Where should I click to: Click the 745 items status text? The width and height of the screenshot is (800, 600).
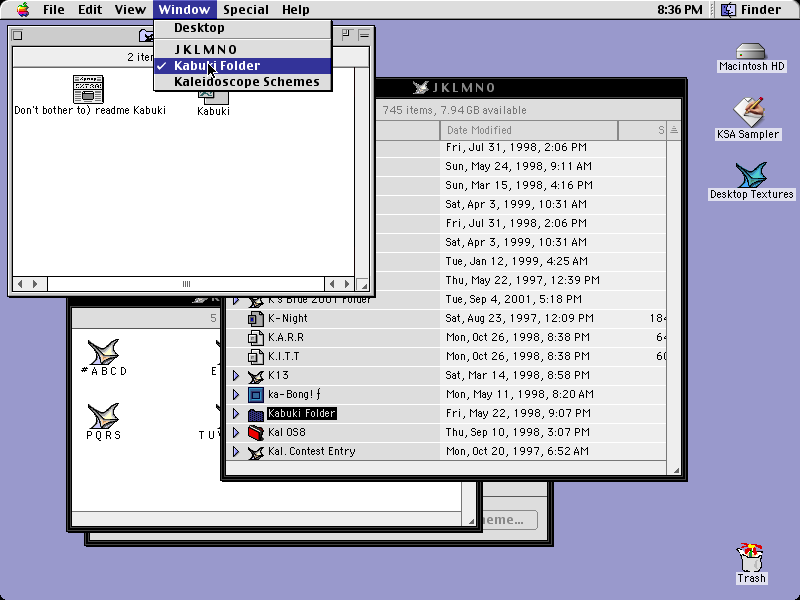pyautogui.click(x=454, y=110)
